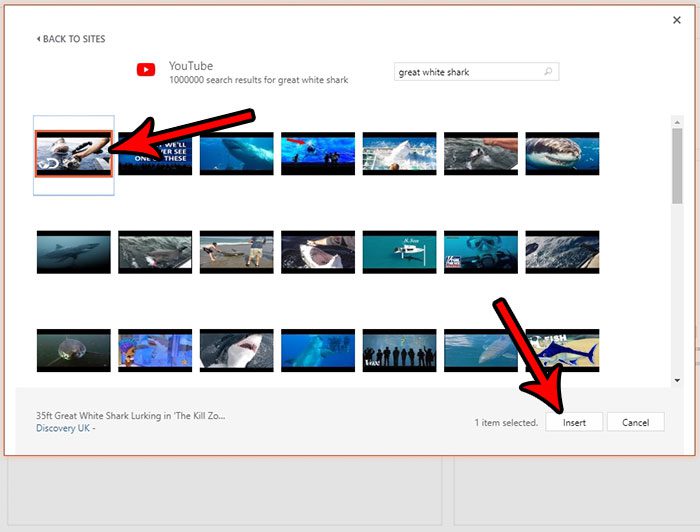
Task: Click the search magnifier icon
Action: (548, 72)
